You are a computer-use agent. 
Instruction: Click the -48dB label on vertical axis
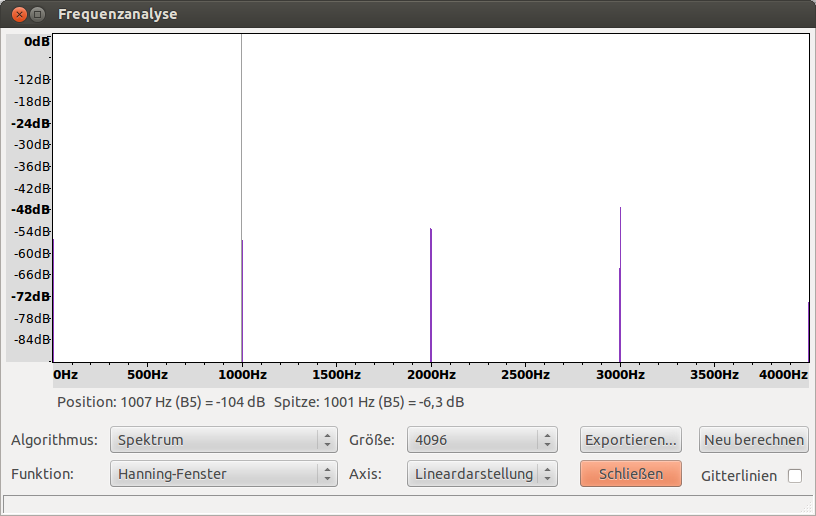tap(31, 210)
